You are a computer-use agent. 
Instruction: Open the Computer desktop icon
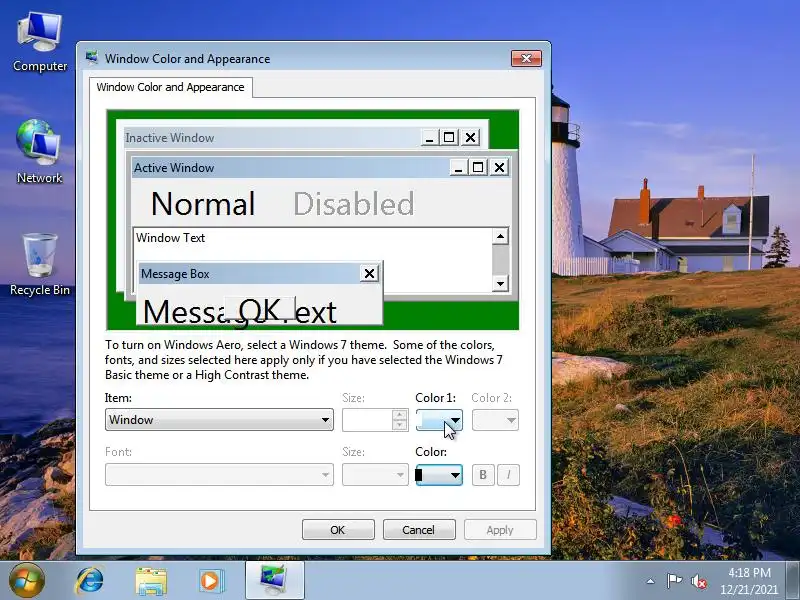[40, 42]
